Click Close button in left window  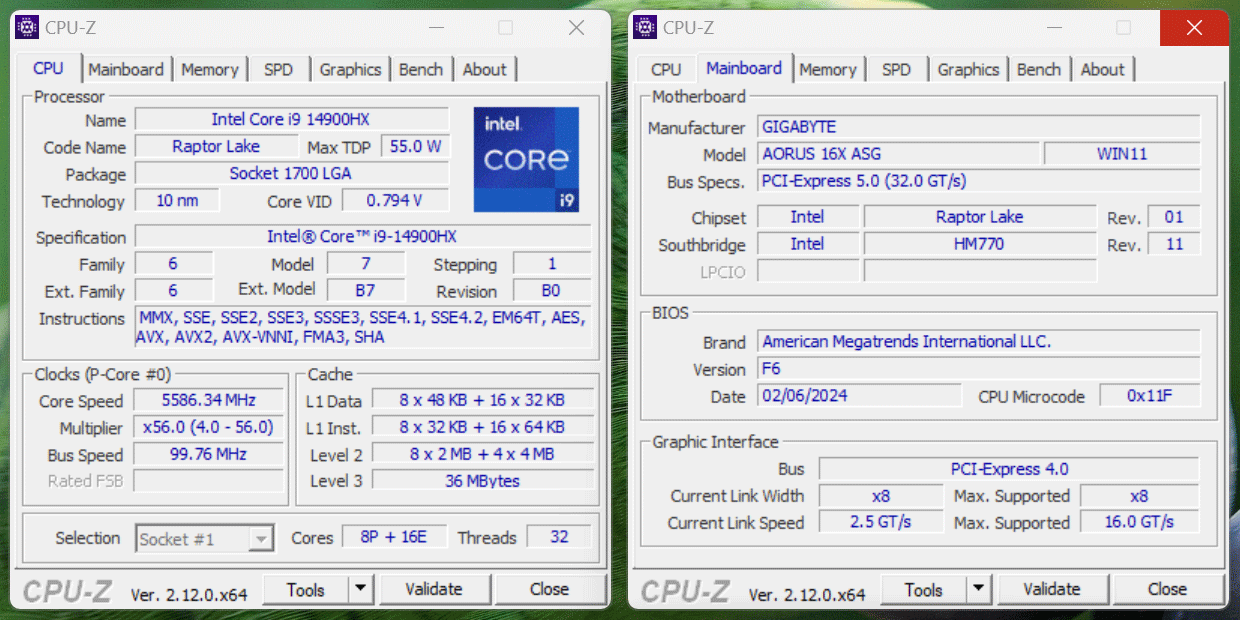pos(549,589)
